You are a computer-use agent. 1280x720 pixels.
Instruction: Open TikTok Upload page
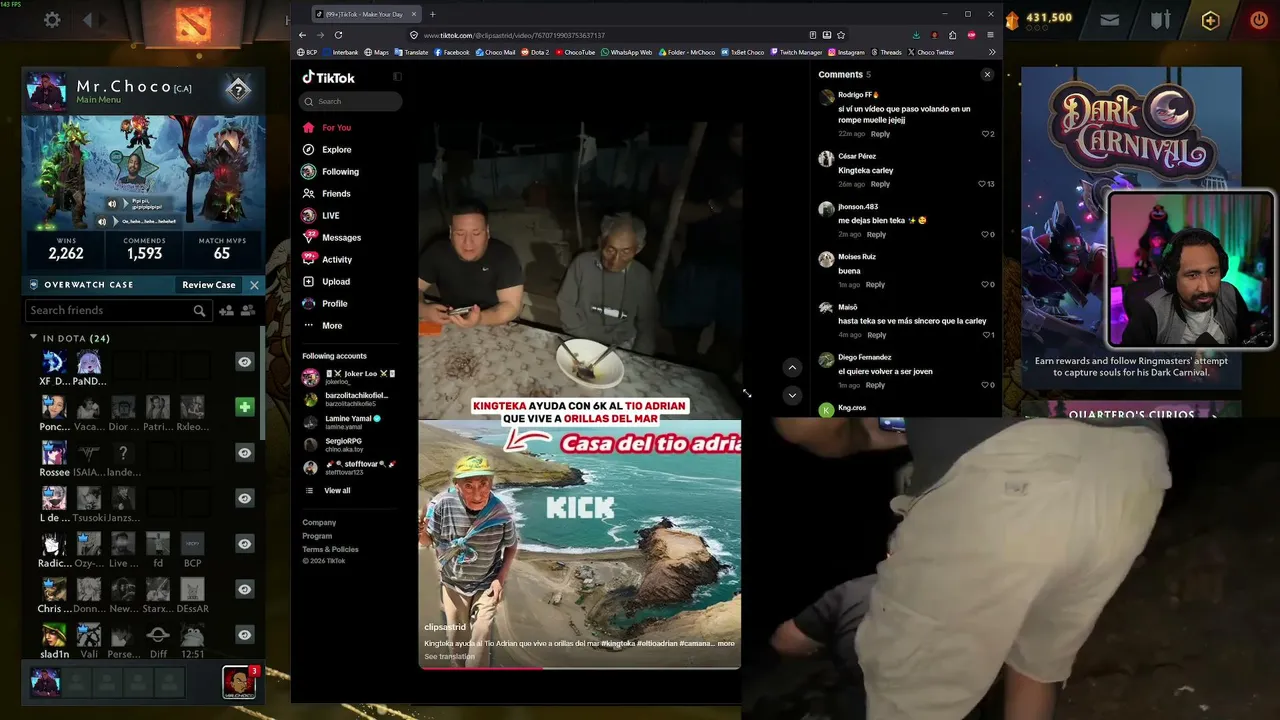(x=336, y=282)
